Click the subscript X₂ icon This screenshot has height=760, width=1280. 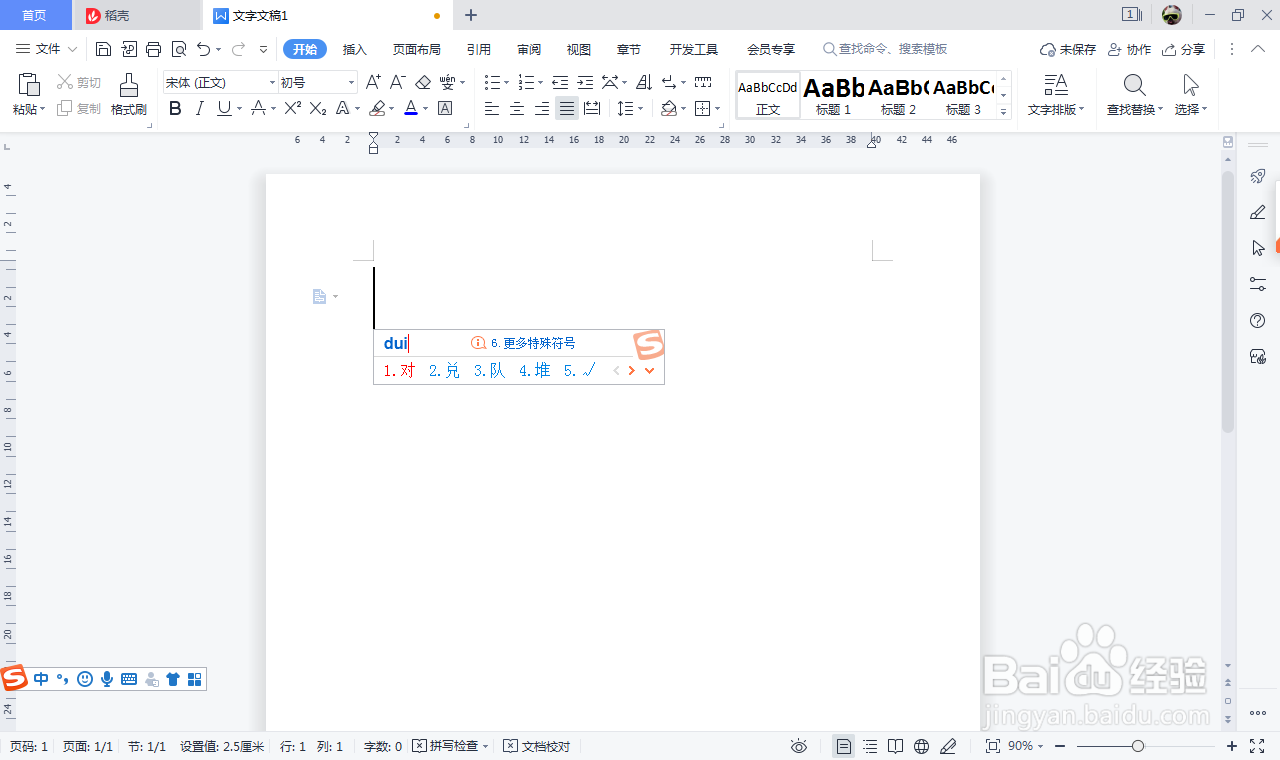coord(317,108)
